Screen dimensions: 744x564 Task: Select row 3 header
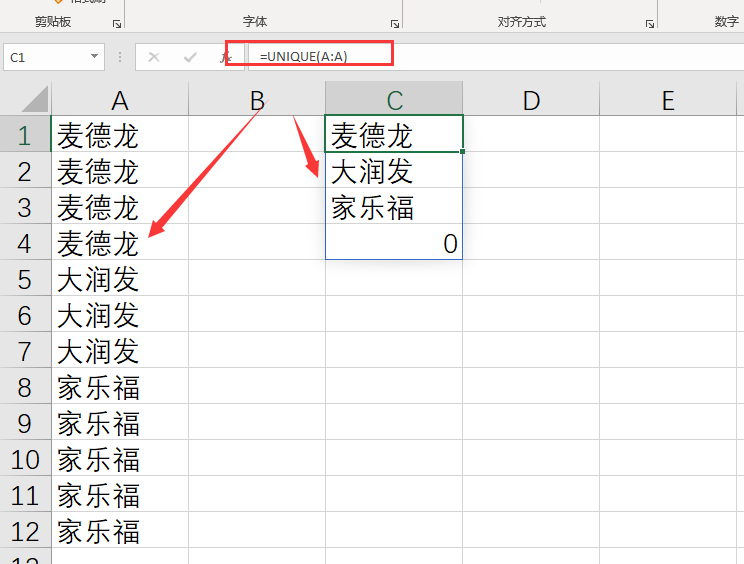click(x=25, y=206)
